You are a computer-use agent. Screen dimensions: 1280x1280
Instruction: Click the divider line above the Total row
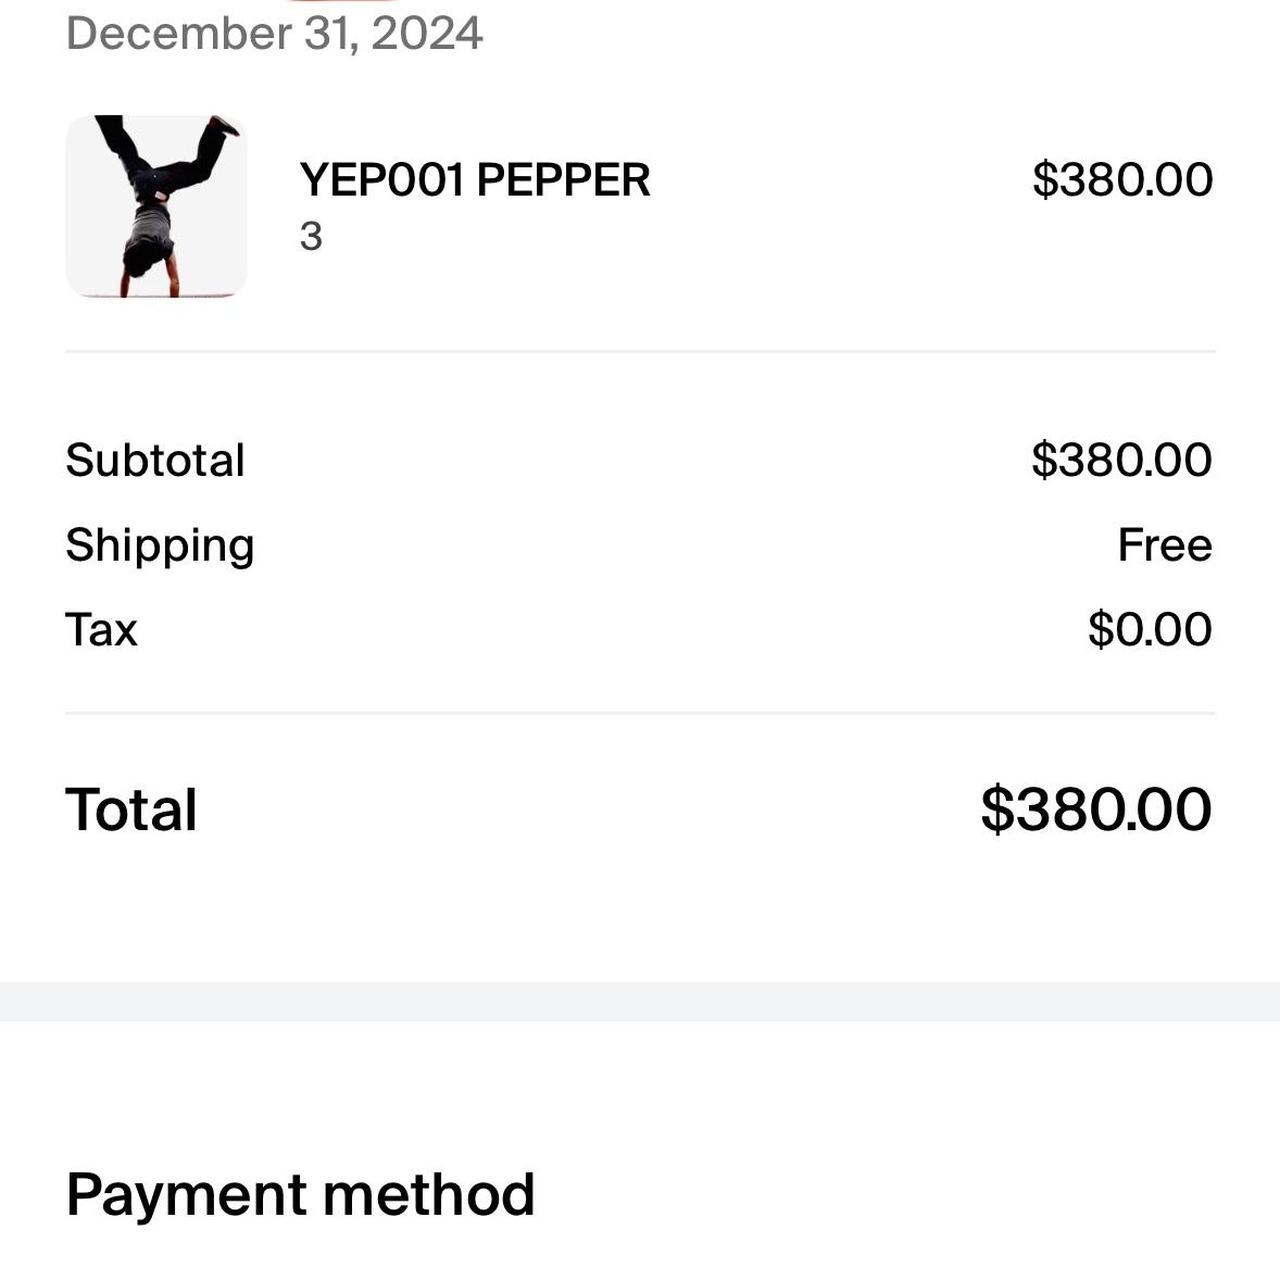coord(640,713)
